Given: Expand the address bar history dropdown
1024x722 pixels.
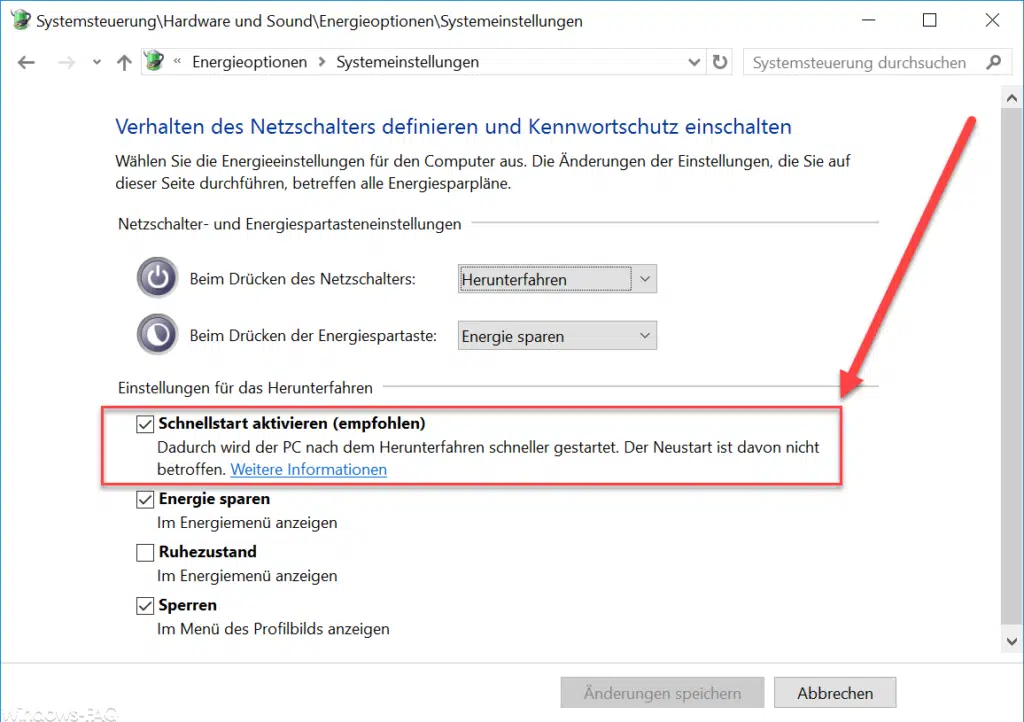Looking at the screenshot, I should pos(695,62).
